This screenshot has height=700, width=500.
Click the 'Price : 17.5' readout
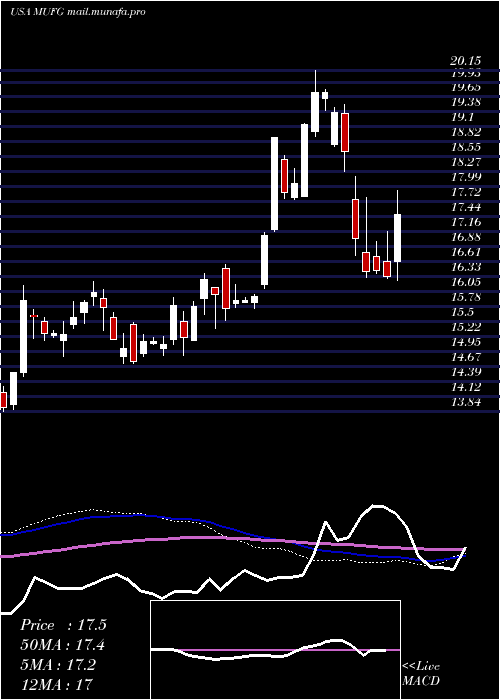coord(63,625)
